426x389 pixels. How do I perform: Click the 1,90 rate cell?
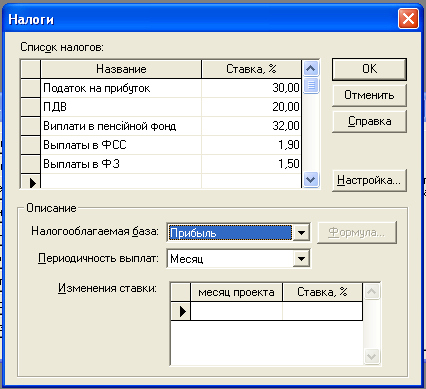coord(251,145)
